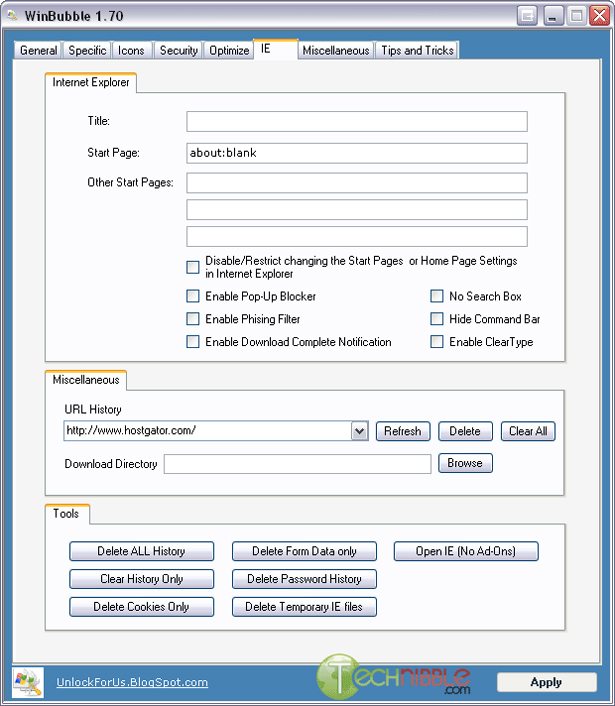The image size is (615, 706).
Task: Switch to the Security tab
Action: click(x=179, y=50)
